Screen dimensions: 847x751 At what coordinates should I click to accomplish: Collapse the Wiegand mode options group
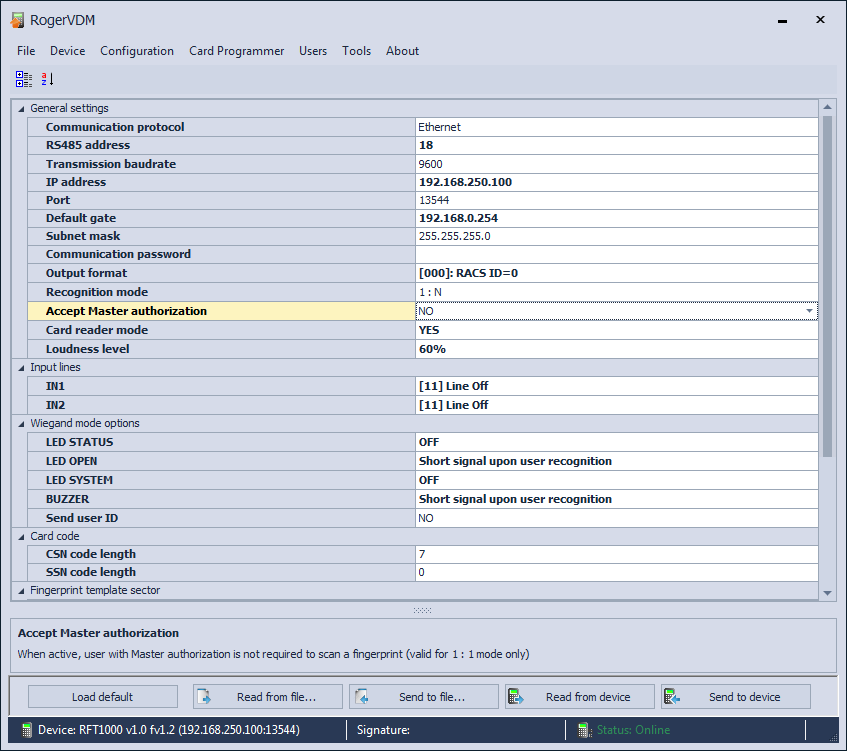pyautogui.click(x=21, y=424)
